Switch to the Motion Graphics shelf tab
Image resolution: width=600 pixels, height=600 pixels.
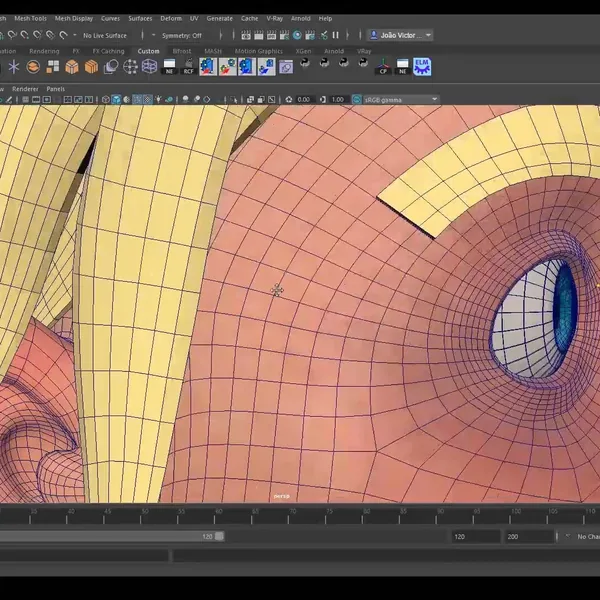[x=258, y=51]
